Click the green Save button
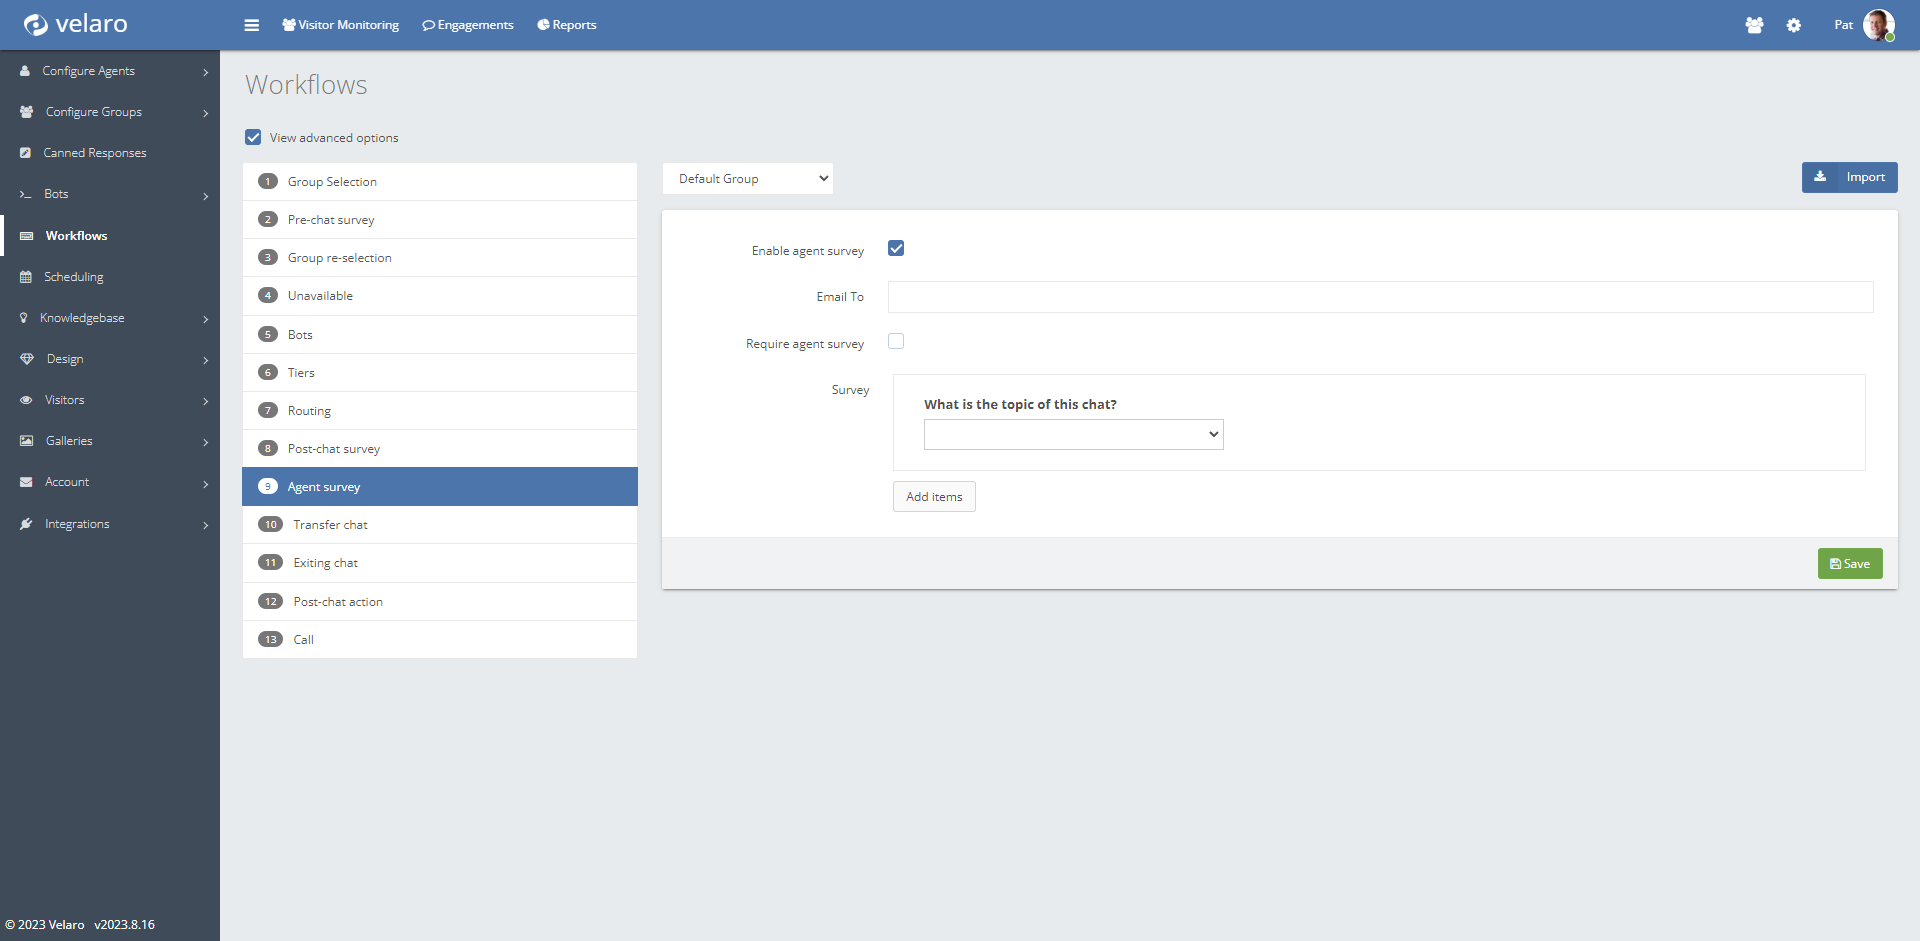 click(x=1849, y=564)
